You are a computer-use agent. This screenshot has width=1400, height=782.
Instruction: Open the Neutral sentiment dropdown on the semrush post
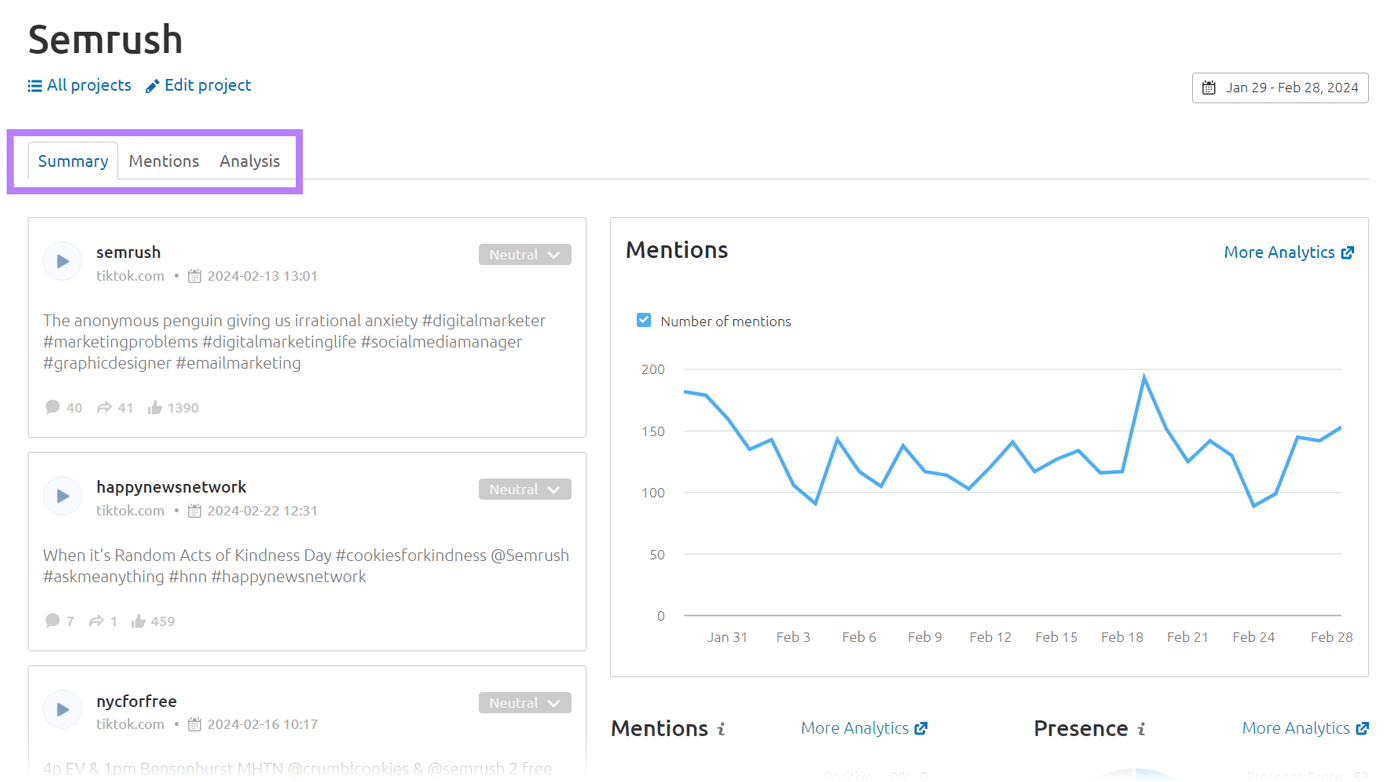click(525, 254)
